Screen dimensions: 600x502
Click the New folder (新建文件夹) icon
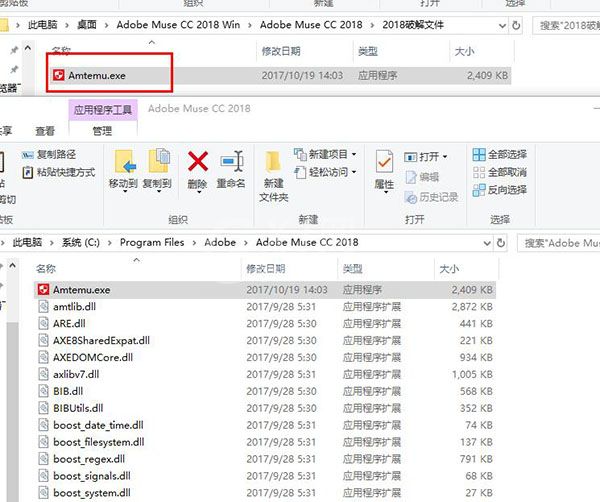click(x=273, y=163)
